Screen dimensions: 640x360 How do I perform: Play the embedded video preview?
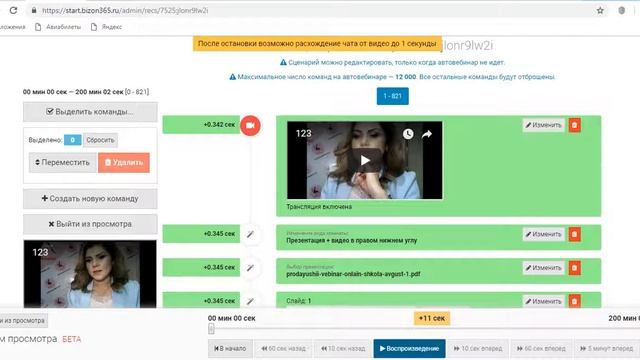tap(365, 160)
